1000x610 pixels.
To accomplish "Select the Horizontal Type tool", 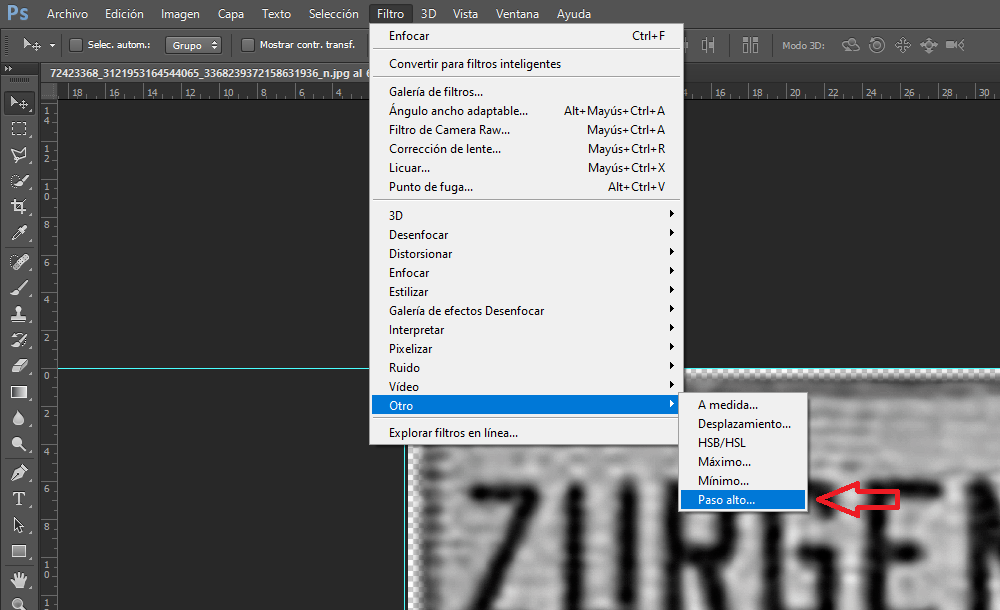I will coord(19,499).
